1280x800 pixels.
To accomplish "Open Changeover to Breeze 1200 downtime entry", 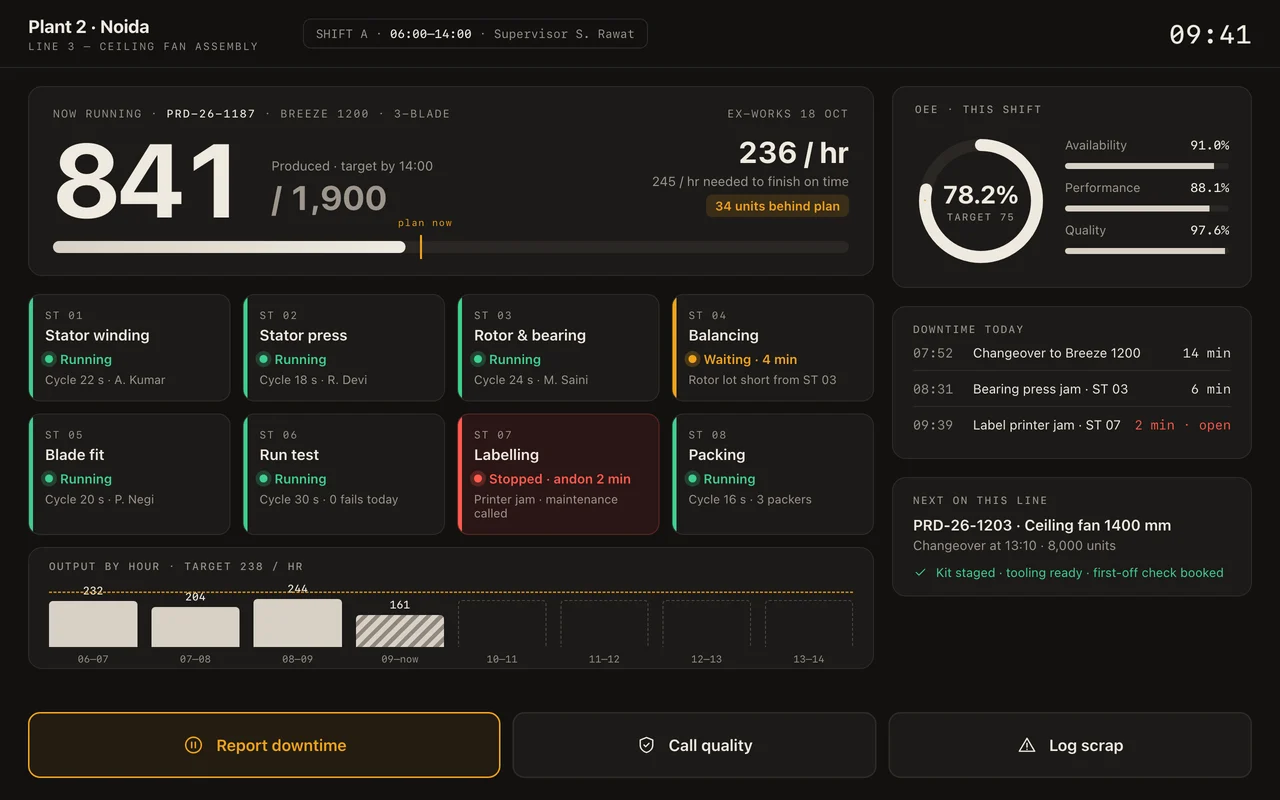I will tap(1072, 353).
